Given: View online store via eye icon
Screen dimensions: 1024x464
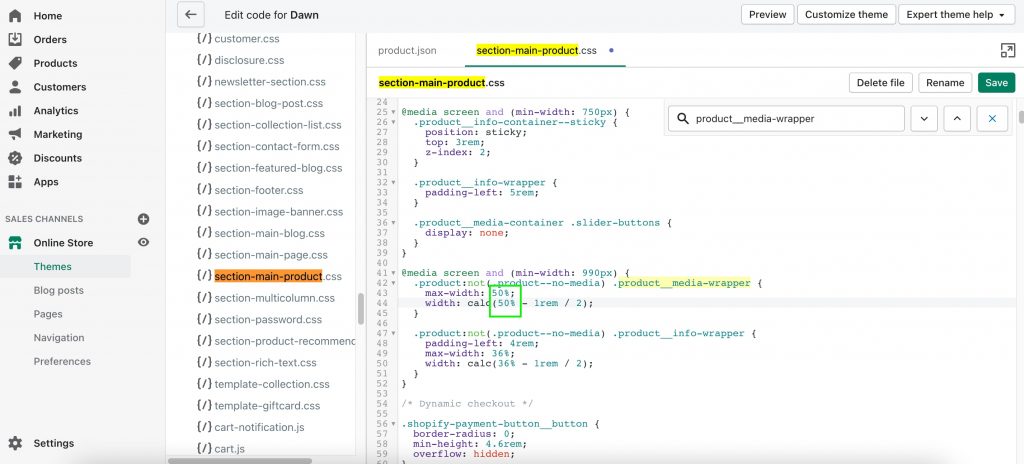Looking at the screenshot, I should coord(144,242).
